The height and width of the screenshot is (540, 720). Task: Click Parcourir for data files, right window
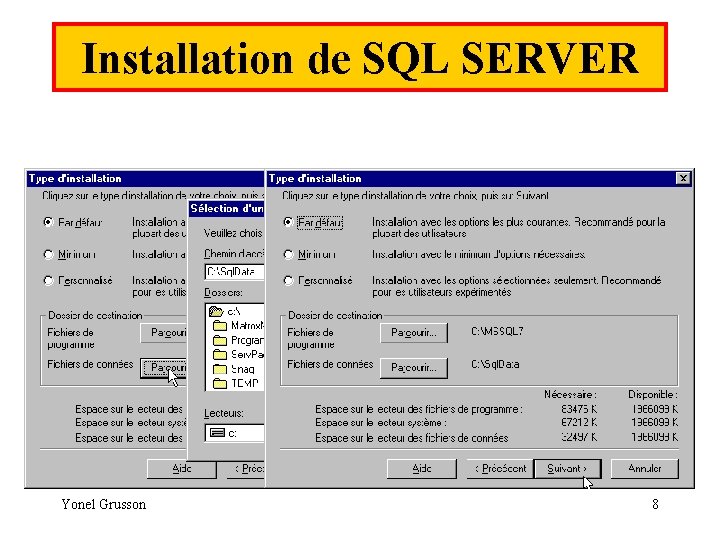tap(414, 367)
